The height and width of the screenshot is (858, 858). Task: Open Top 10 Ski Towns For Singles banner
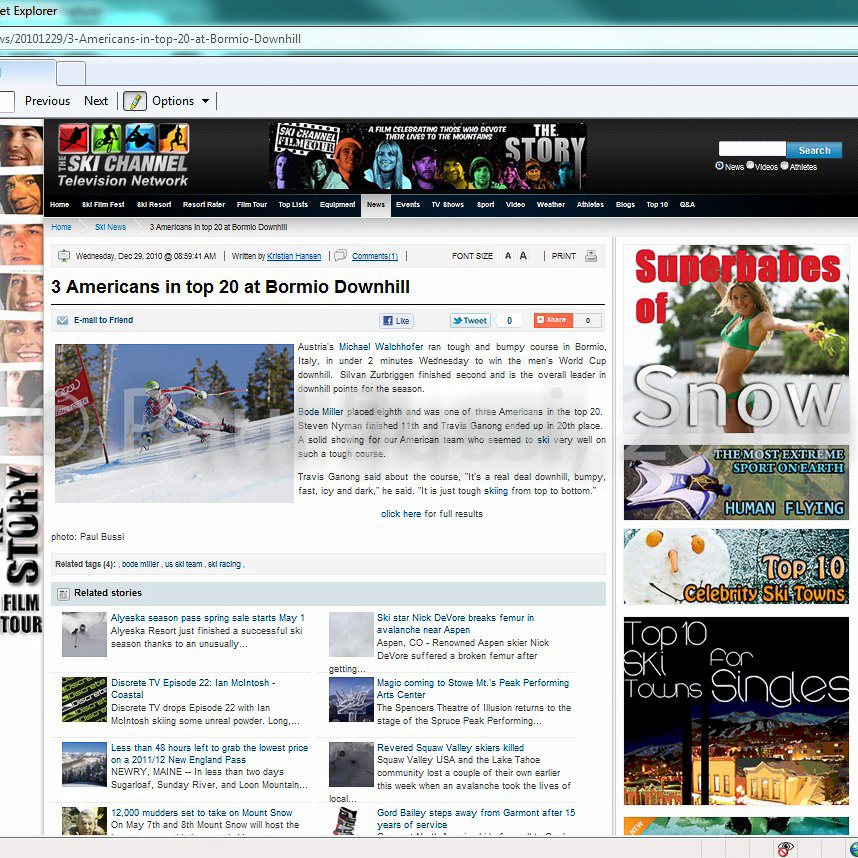[736, 711]
